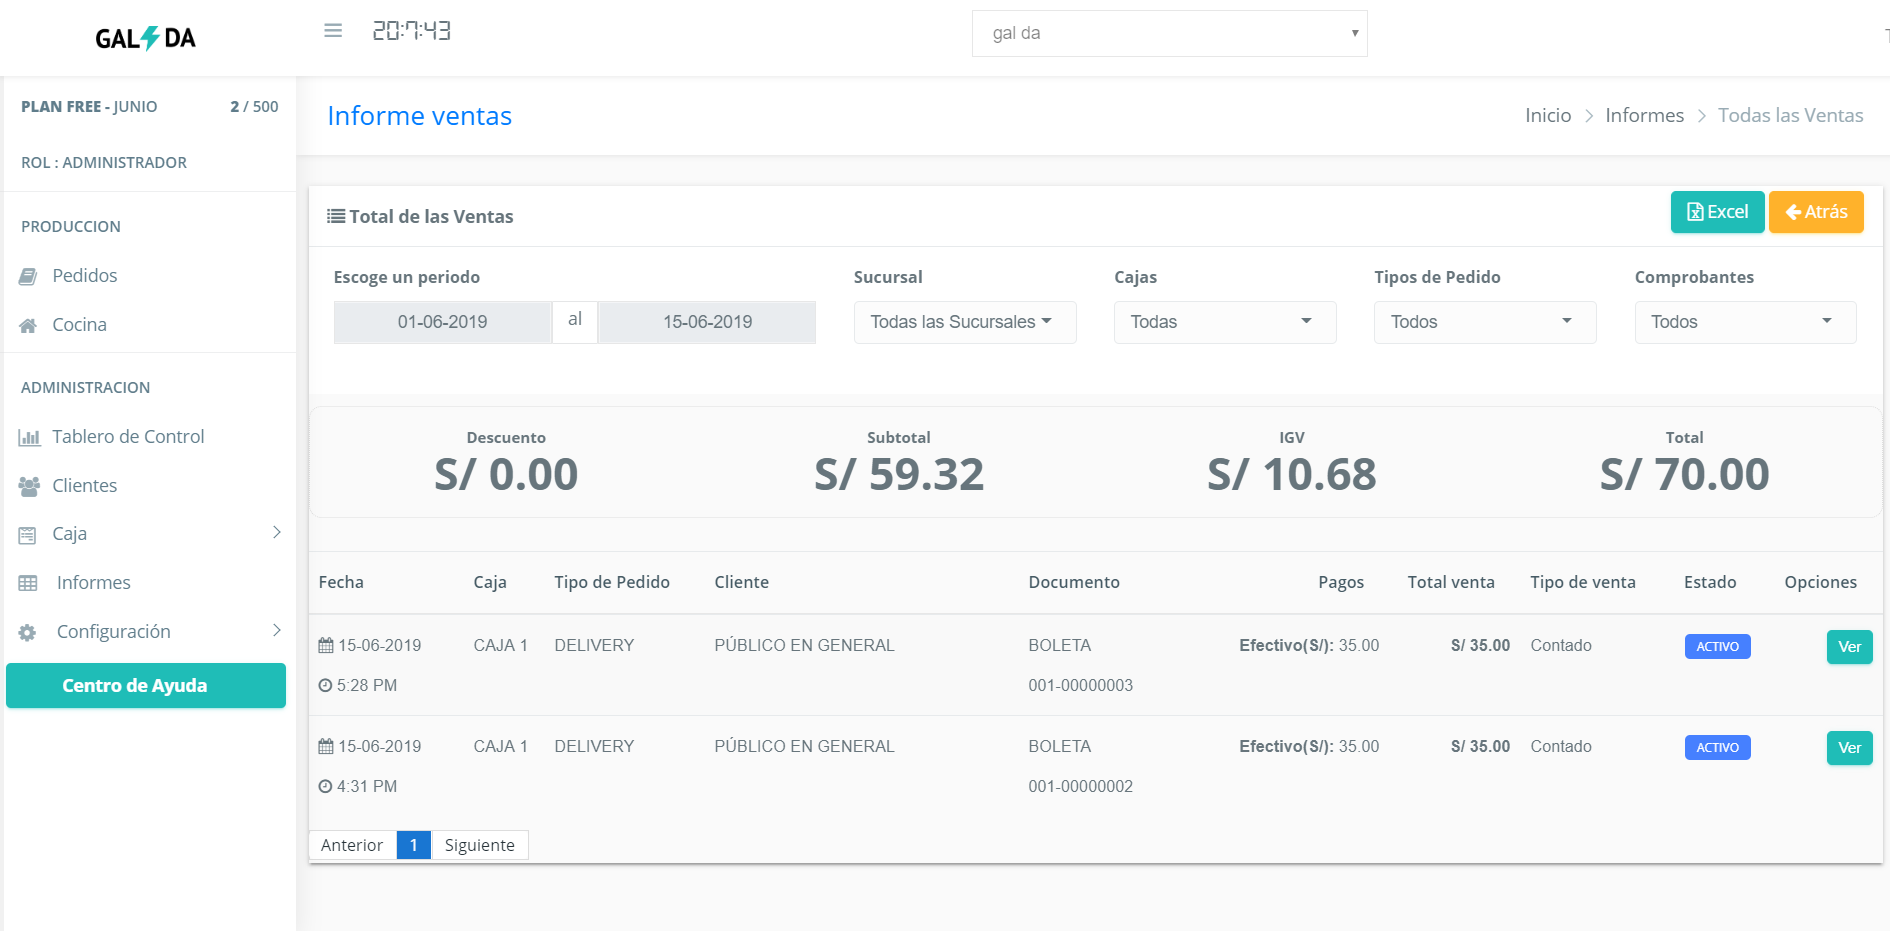Open the Comprobantes dropdown
1890x931 pixels.
1745,322
